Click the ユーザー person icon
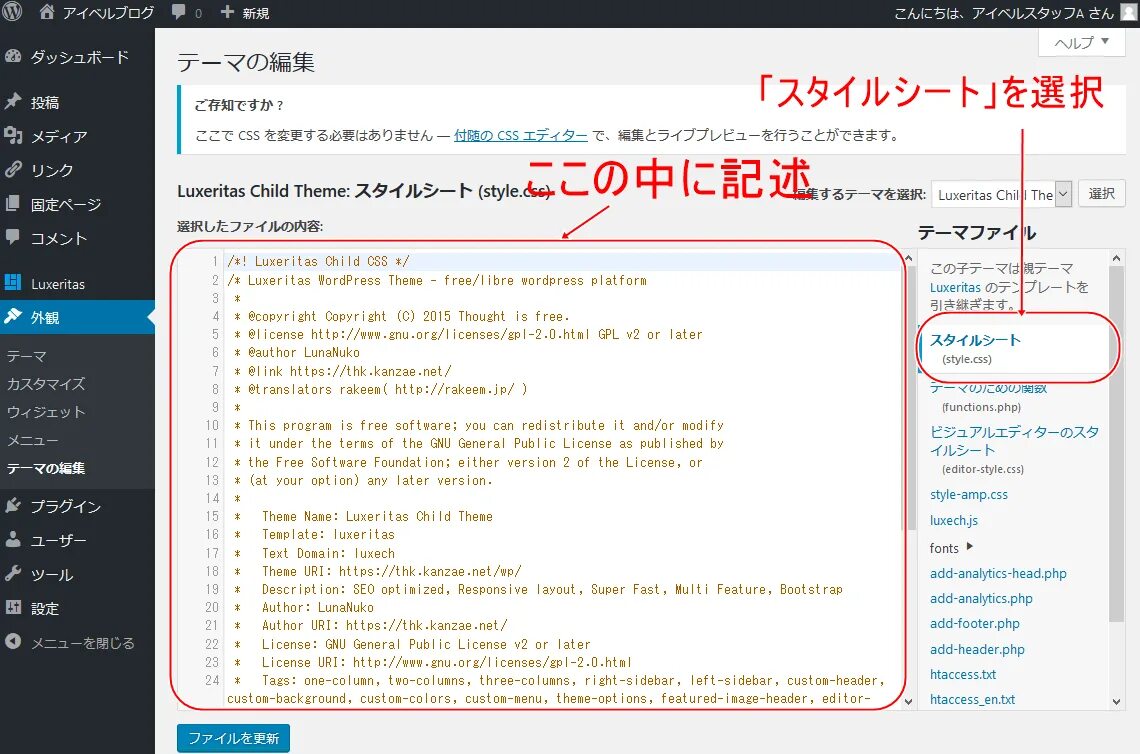Screen dimensions: 1140x754 click(13, 540)
